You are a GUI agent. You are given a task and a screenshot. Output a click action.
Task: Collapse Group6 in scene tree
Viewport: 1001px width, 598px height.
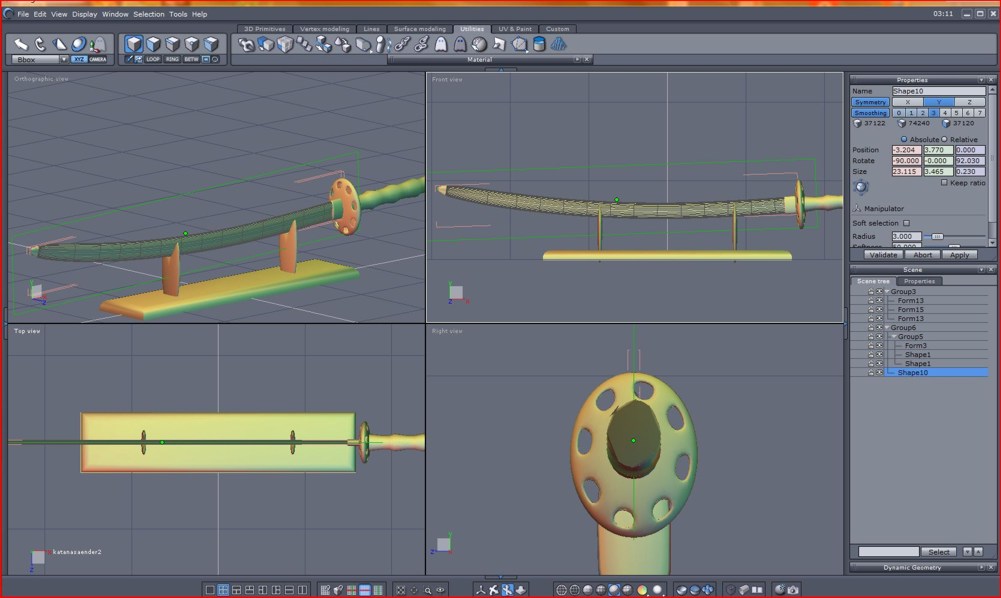coord(887,327)
